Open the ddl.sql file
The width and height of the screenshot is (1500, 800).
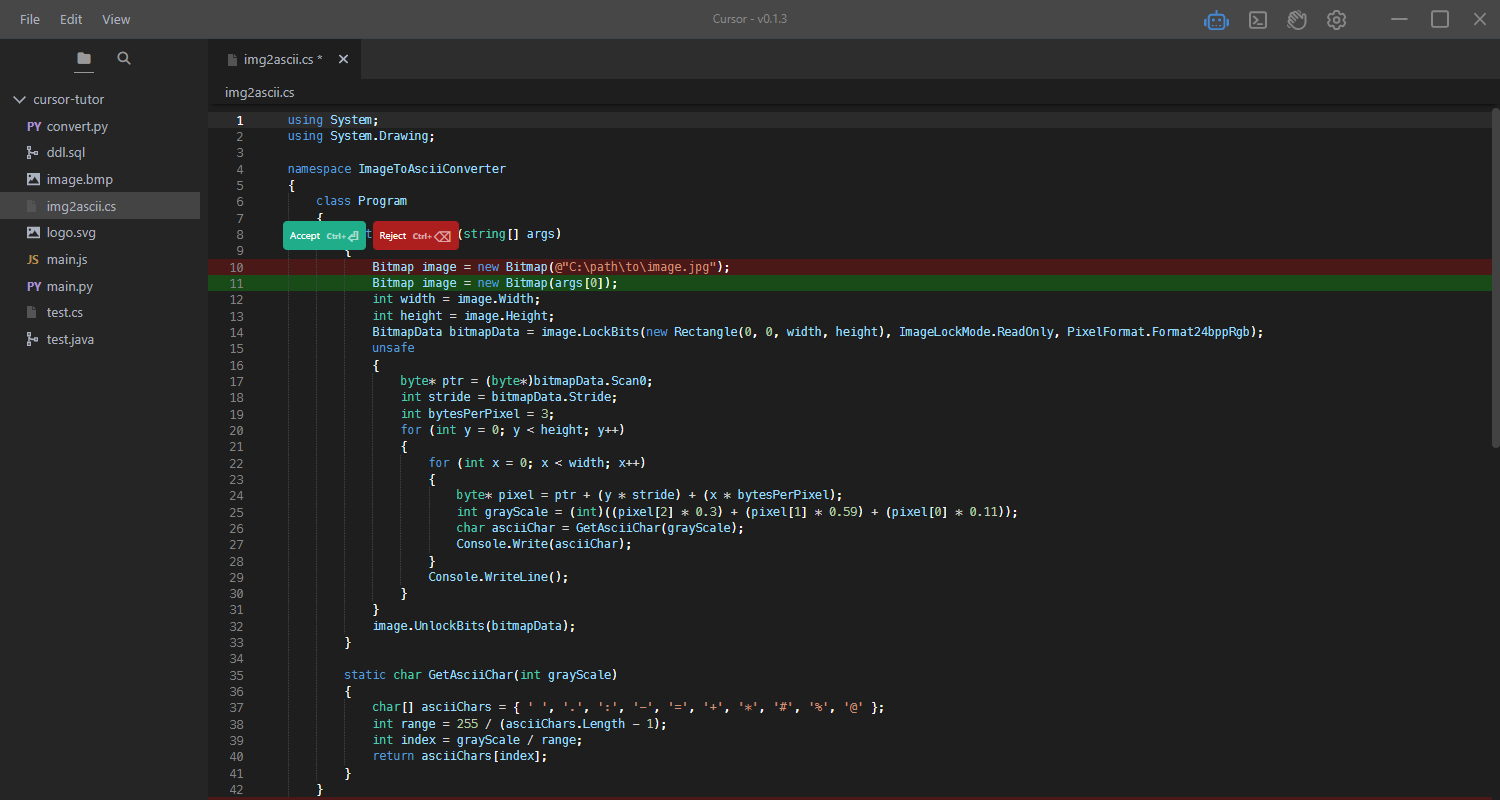coord(66,153)
